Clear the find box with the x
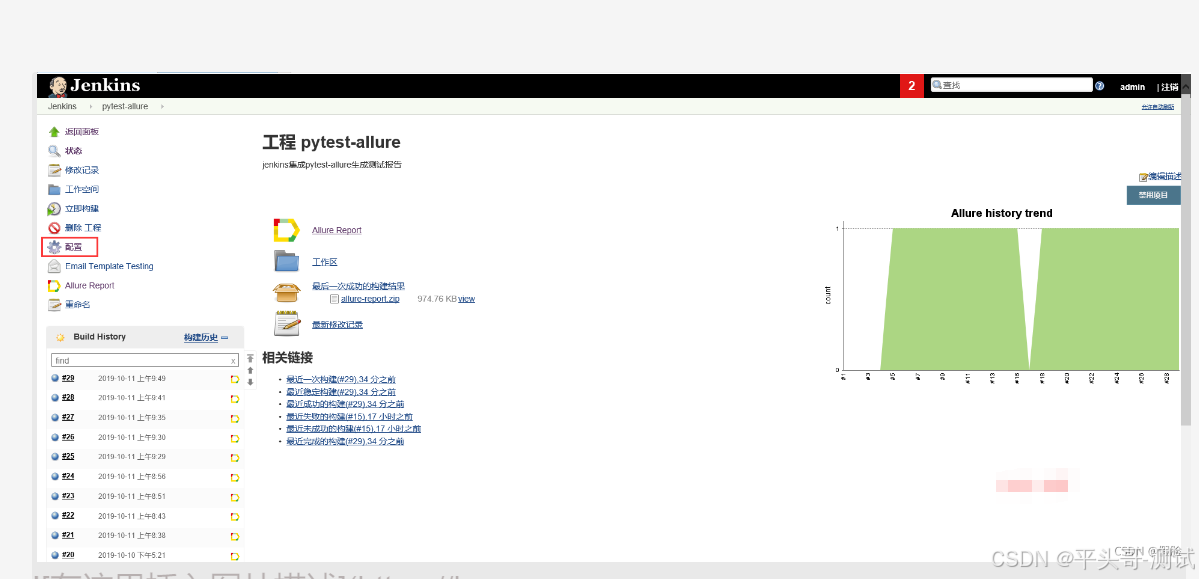 click(x=233, y=360)
